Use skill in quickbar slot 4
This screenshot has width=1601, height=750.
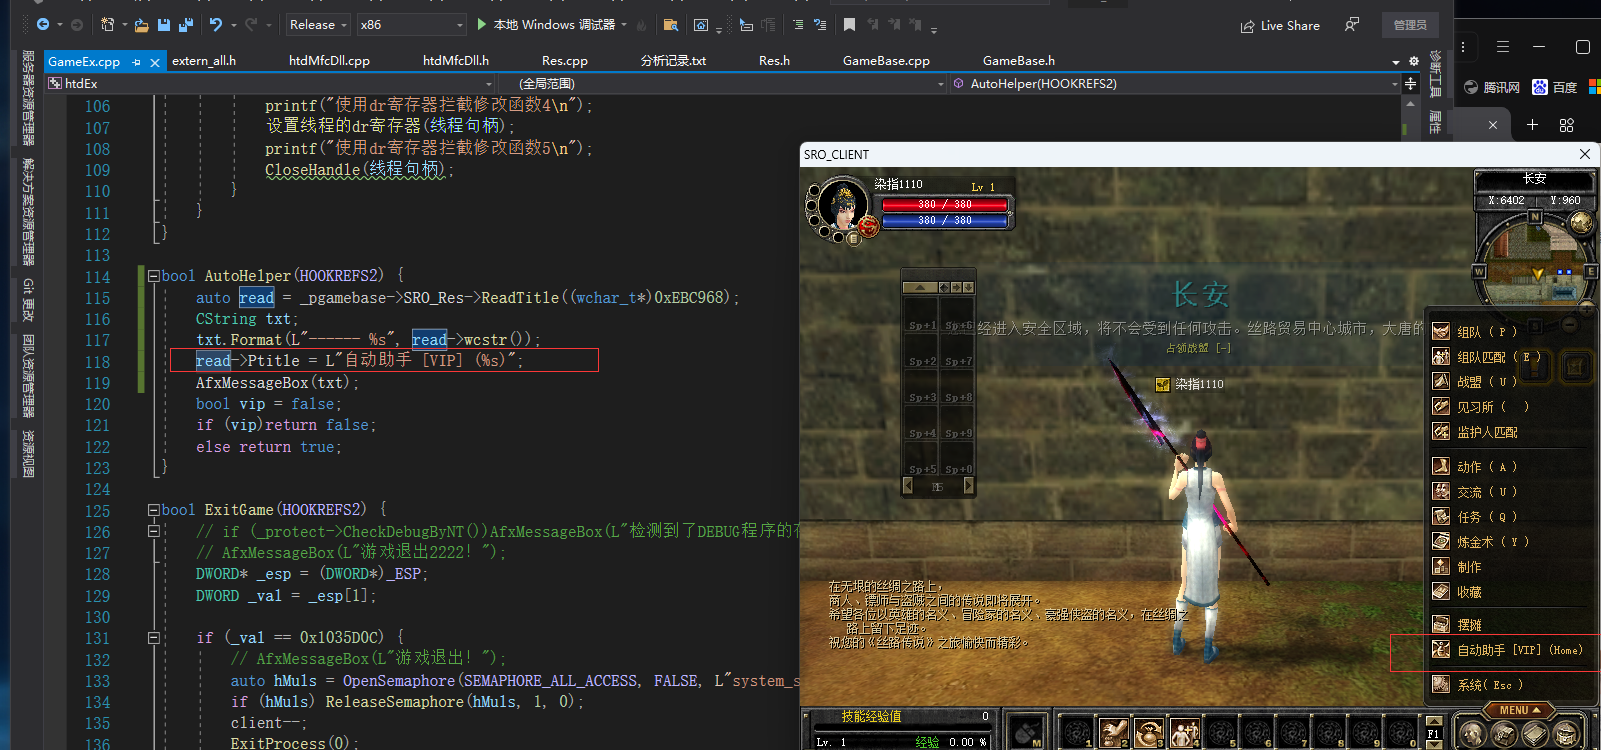[x=1185, y=733]
